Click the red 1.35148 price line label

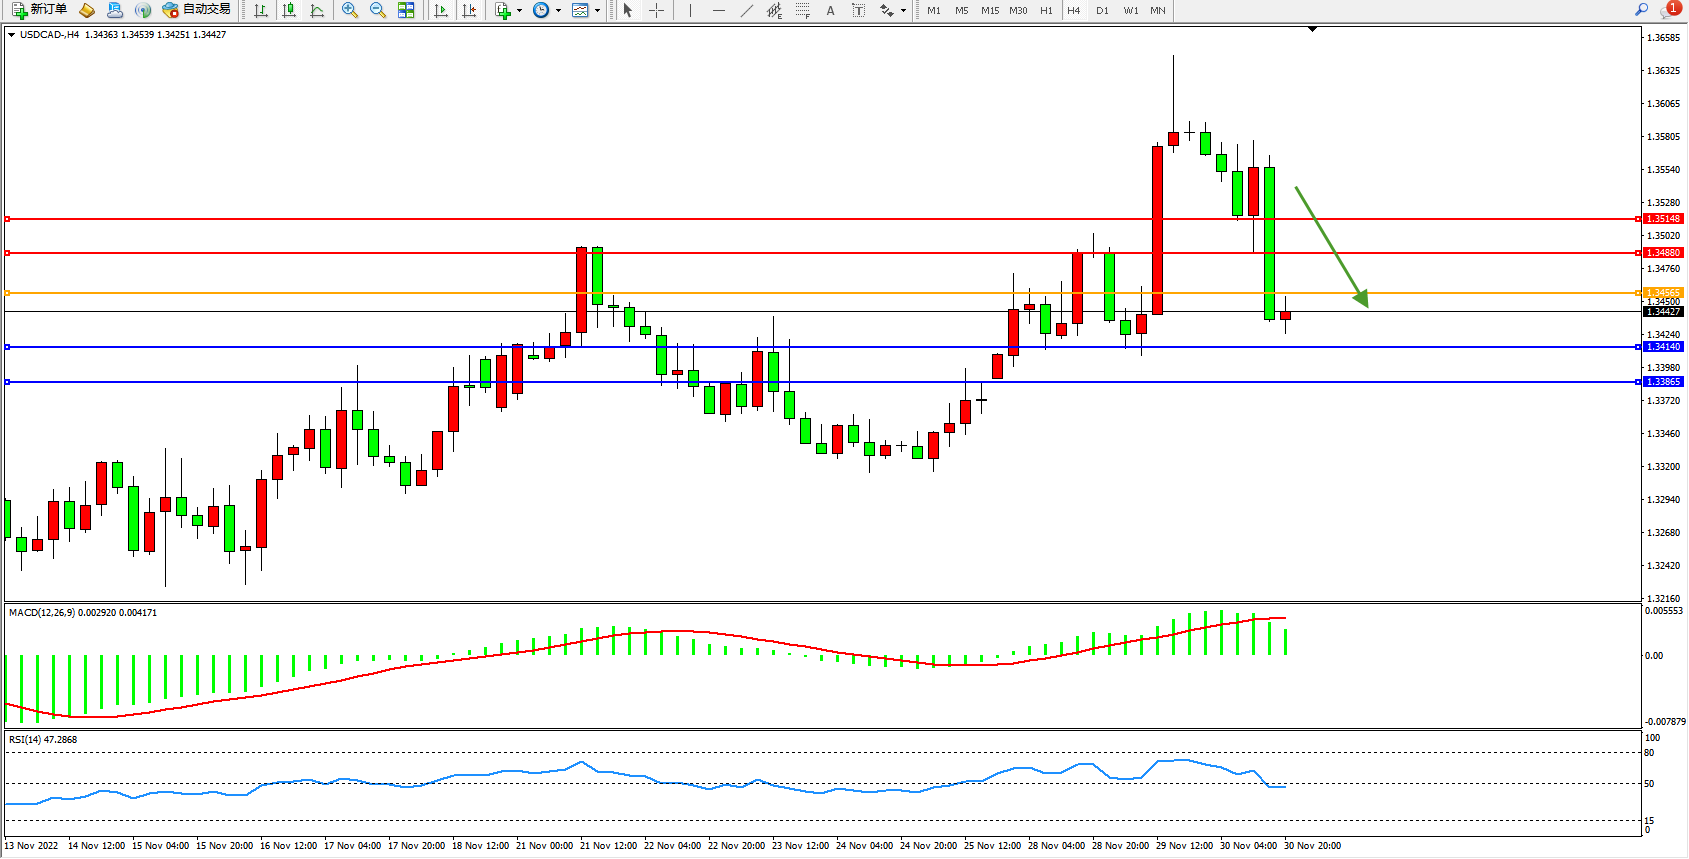1663,219
